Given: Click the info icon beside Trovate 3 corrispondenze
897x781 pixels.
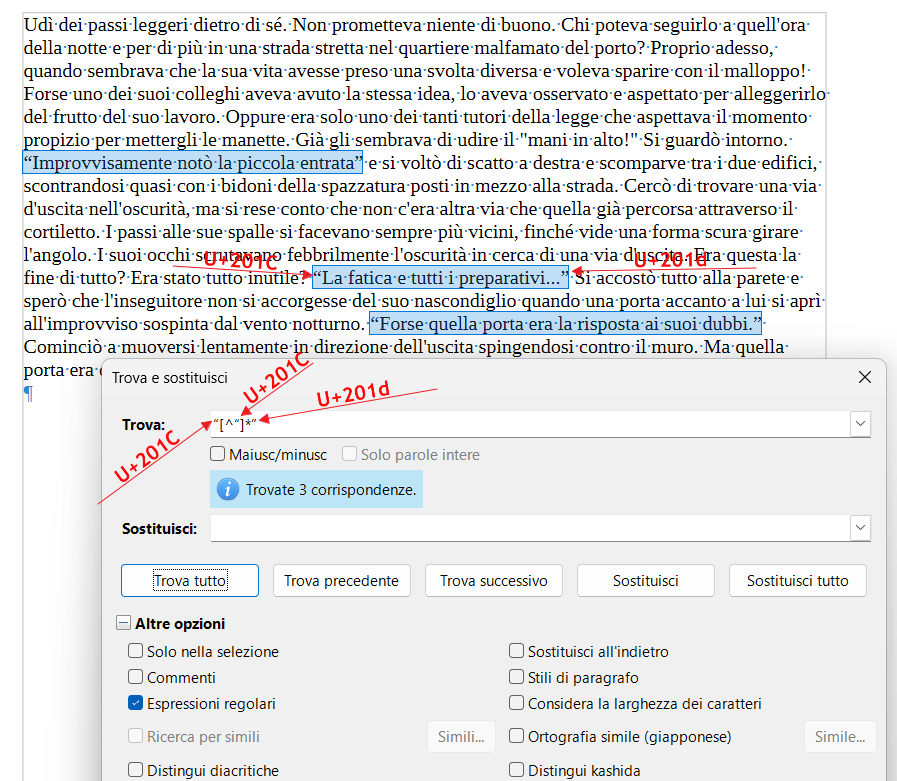Looking at the screenshot, I should [228, 489].
